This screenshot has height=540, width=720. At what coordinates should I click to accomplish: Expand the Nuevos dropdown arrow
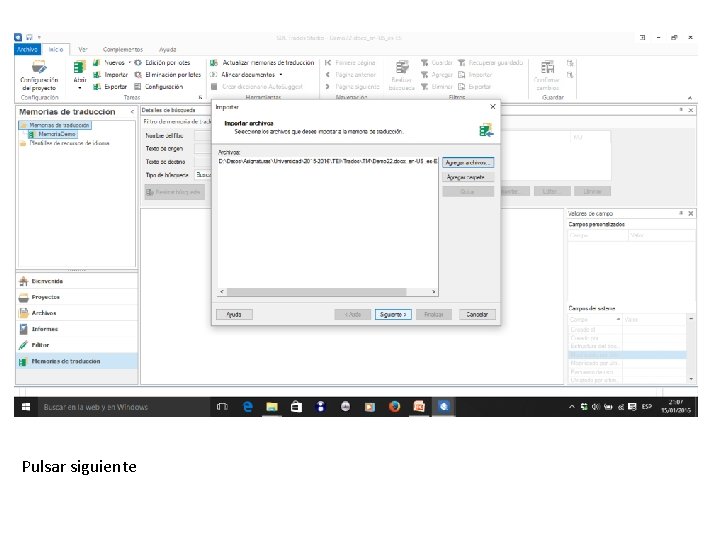(x=129, y=62)
